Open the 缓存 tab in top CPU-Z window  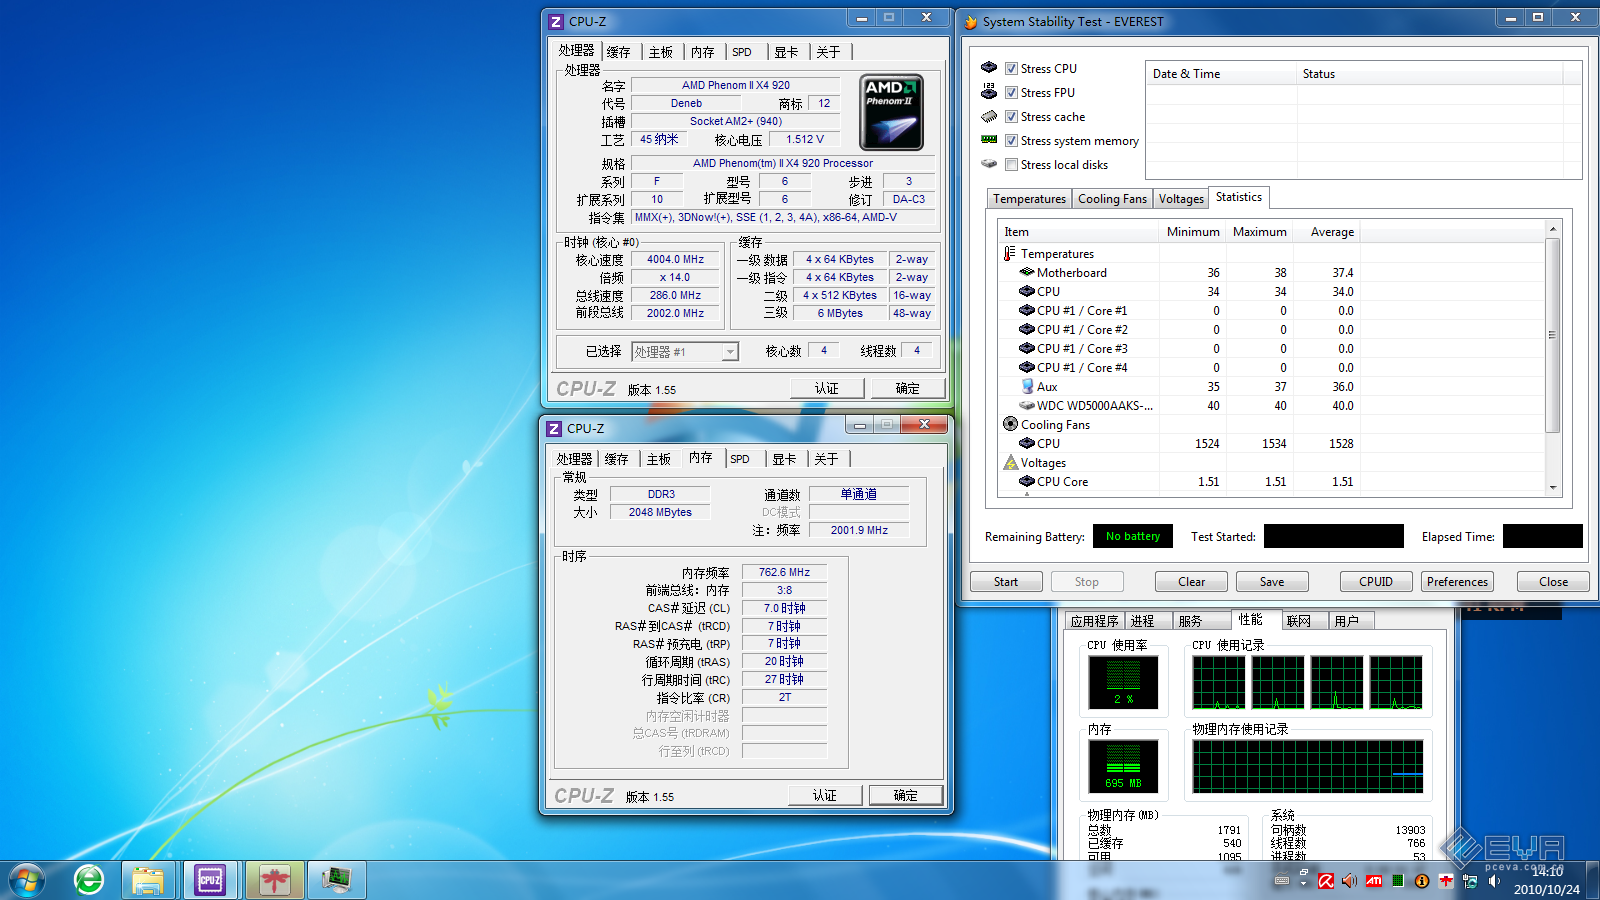pos(619,52)
